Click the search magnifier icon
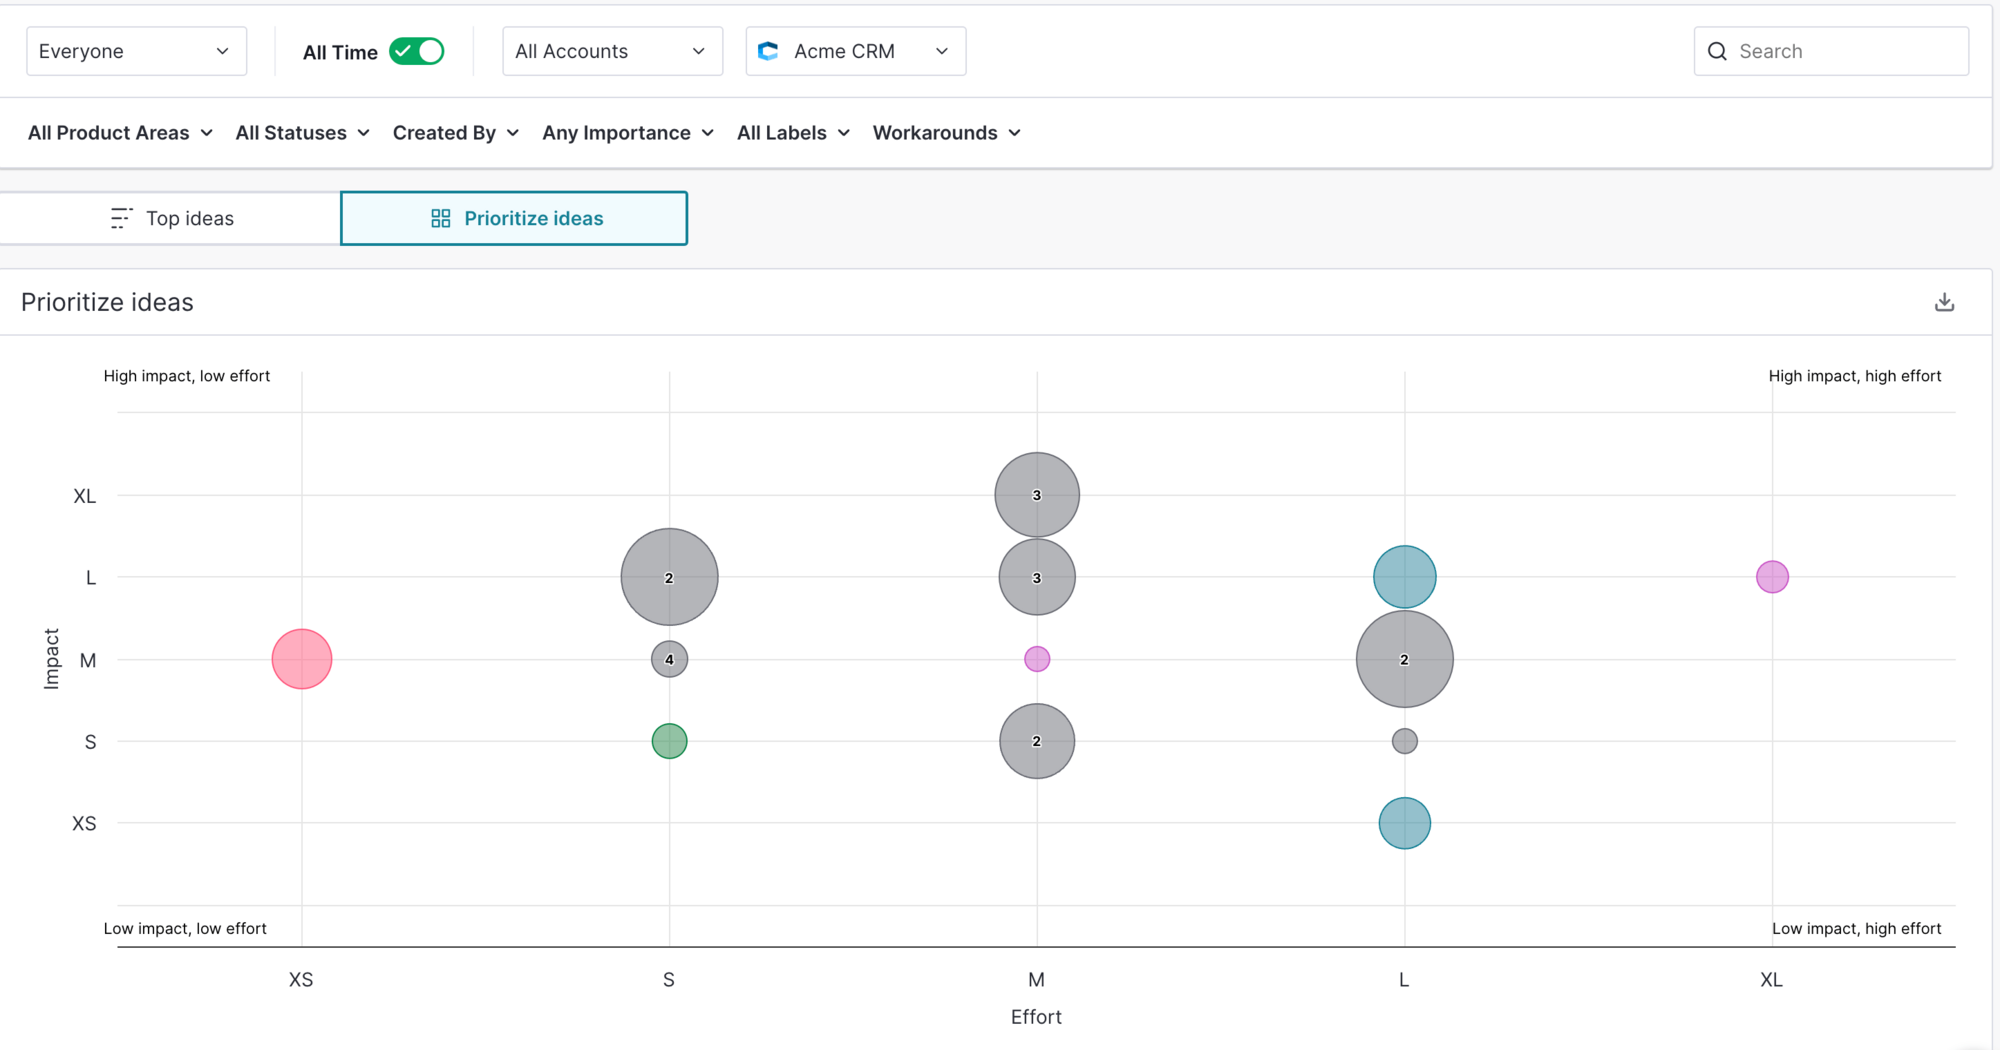 [x=1717, y=51]
